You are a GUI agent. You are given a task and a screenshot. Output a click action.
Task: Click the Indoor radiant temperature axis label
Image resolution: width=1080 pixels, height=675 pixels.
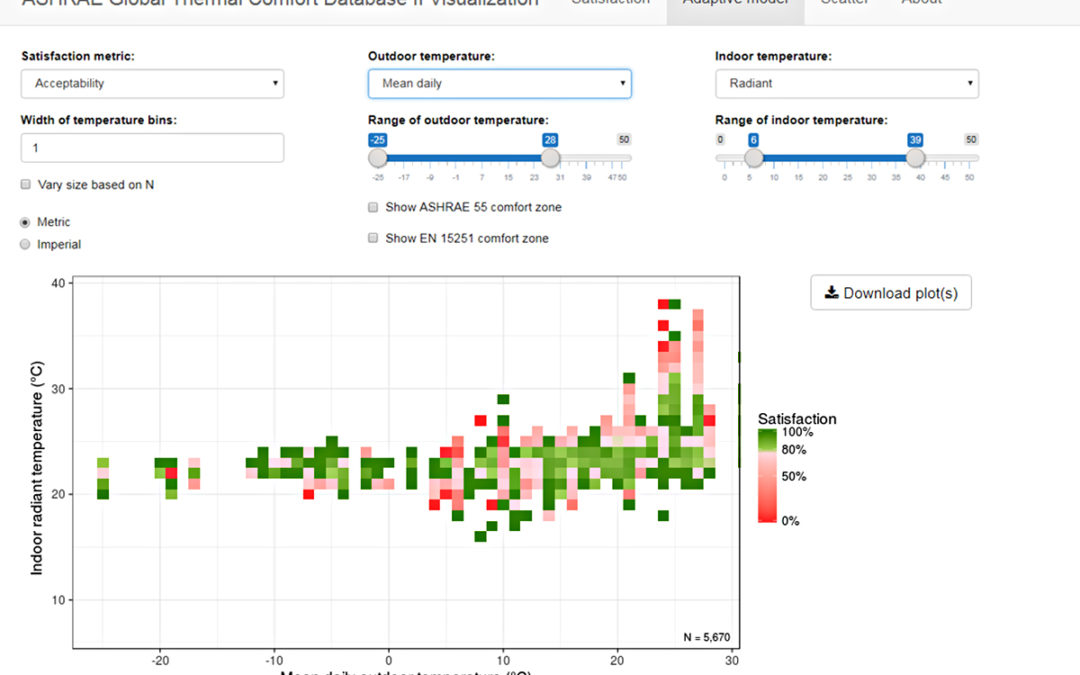point(37,468)
